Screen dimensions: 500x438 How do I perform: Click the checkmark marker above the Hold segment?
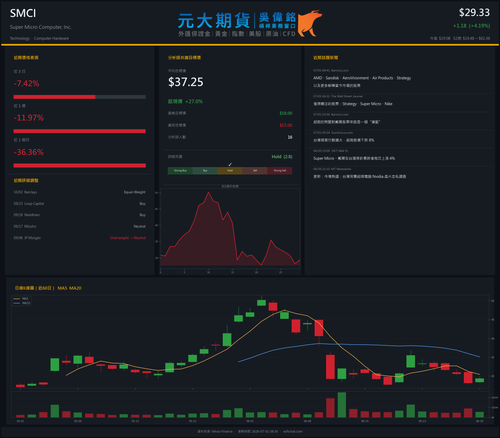tap(230, 164)
